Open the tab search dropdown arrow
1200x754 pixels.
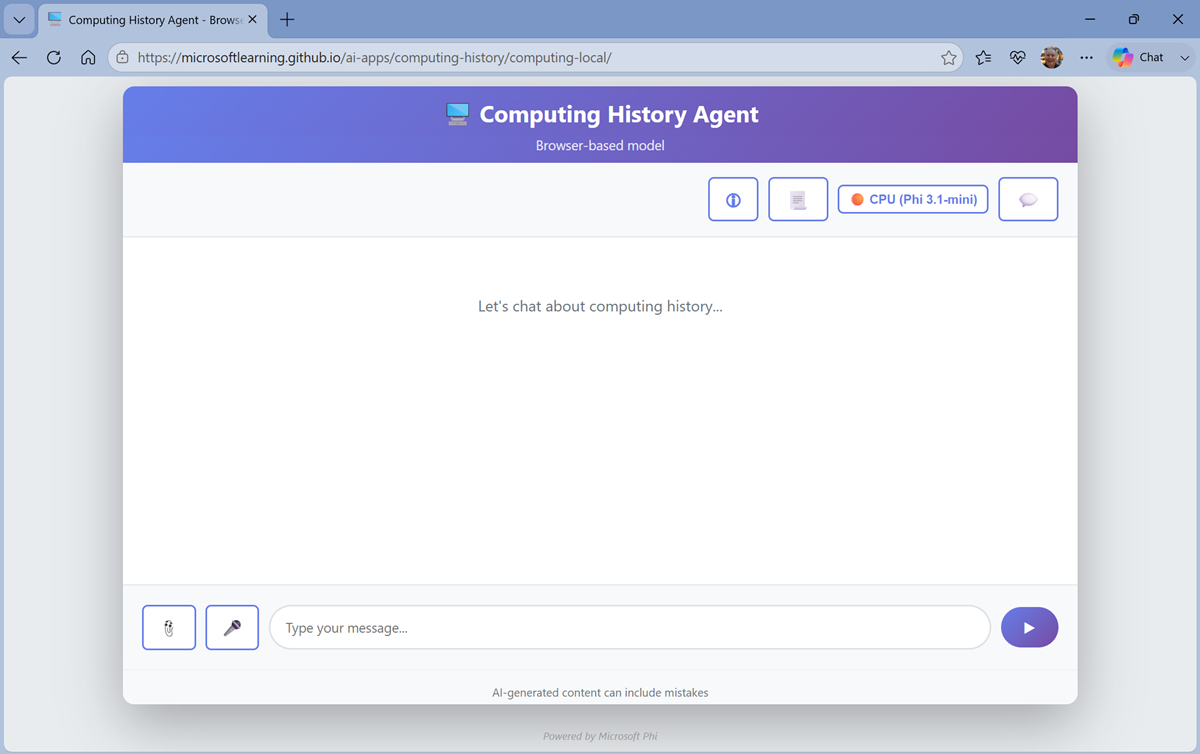coord(19,20)
